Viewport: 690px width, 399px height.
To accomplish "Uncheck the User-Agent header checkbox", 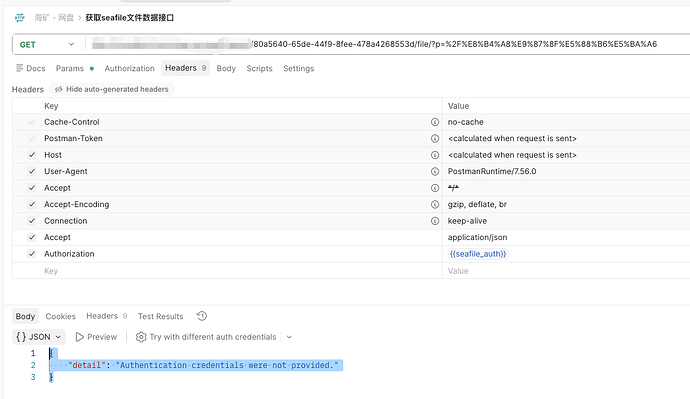I will point(32,171).
